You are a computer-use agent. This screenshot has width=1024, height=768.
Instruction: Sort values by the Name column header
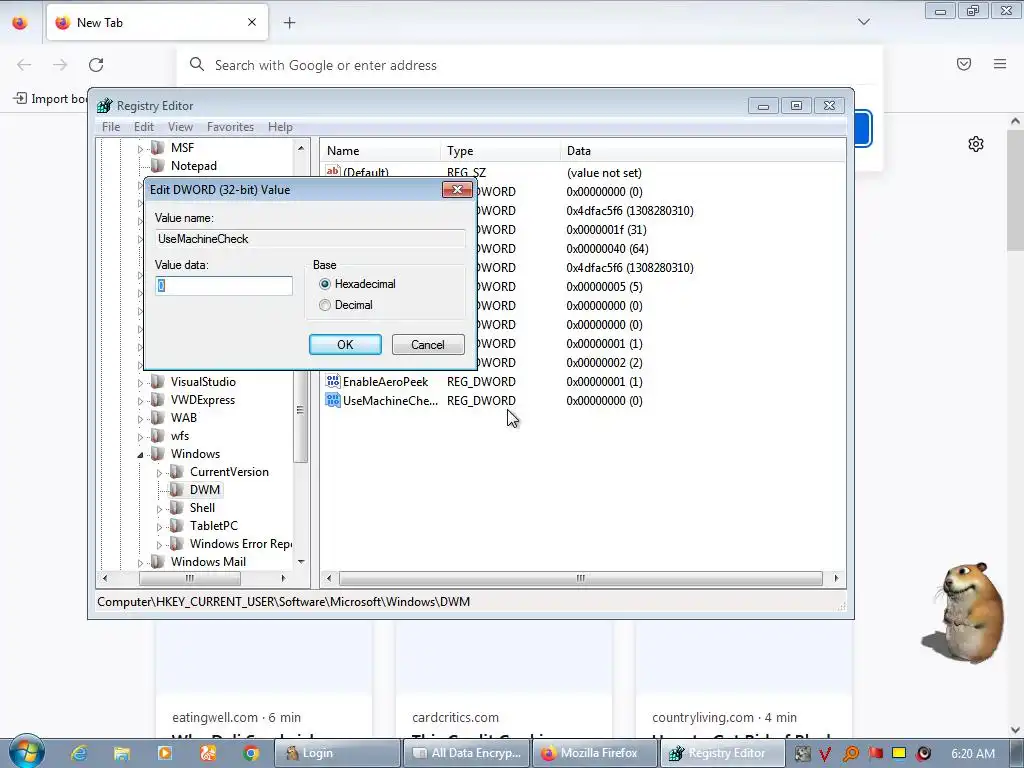click(x=381, y=151)
